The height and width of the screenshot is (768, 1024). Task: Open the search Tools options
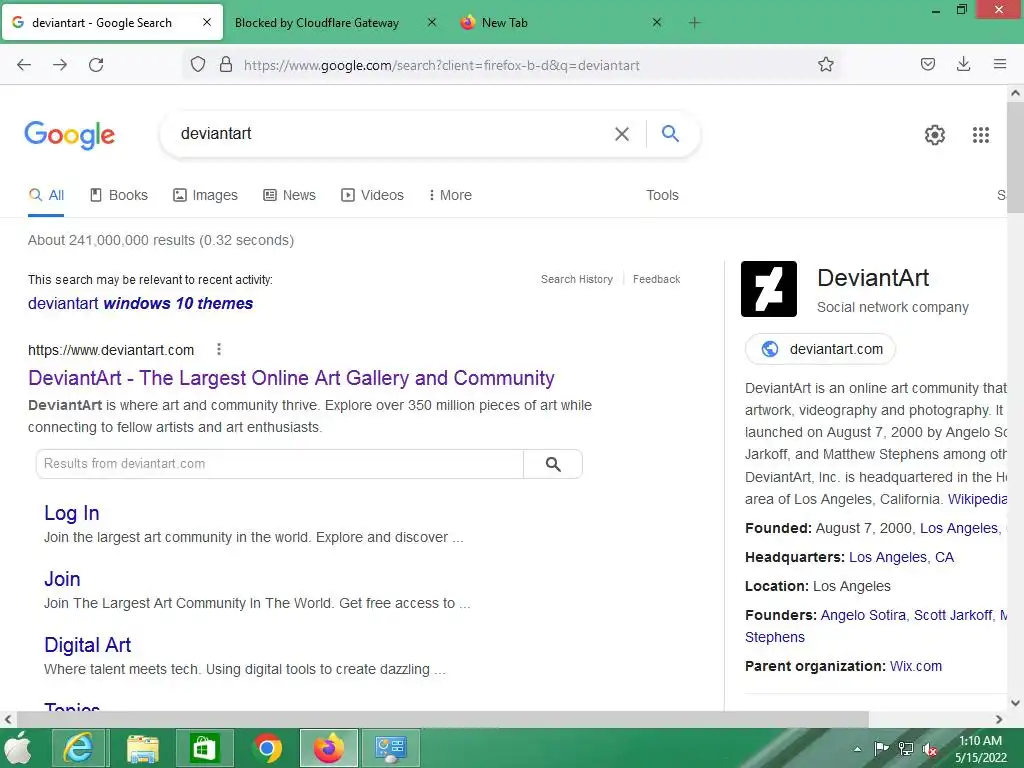pyautogui.click(x=662, y=195)
